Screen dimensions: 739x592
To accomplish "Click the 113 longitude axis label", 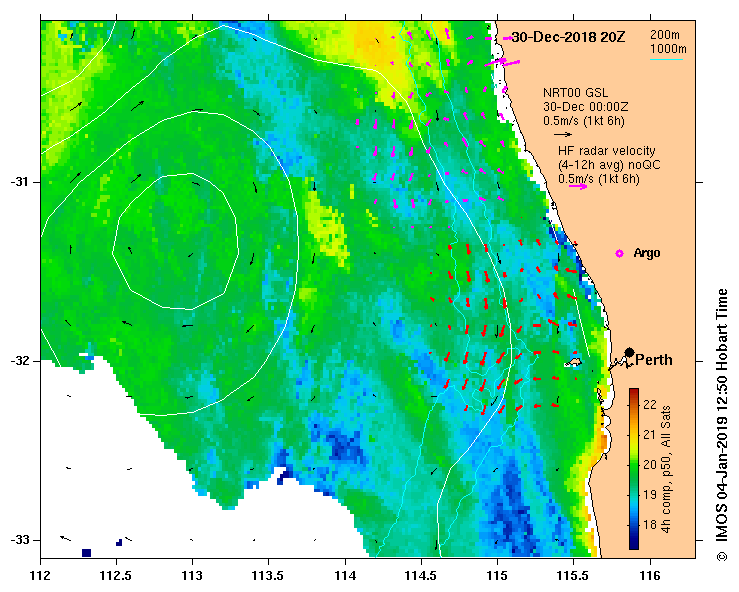I will pyautogui.click(x=192, y=576).
